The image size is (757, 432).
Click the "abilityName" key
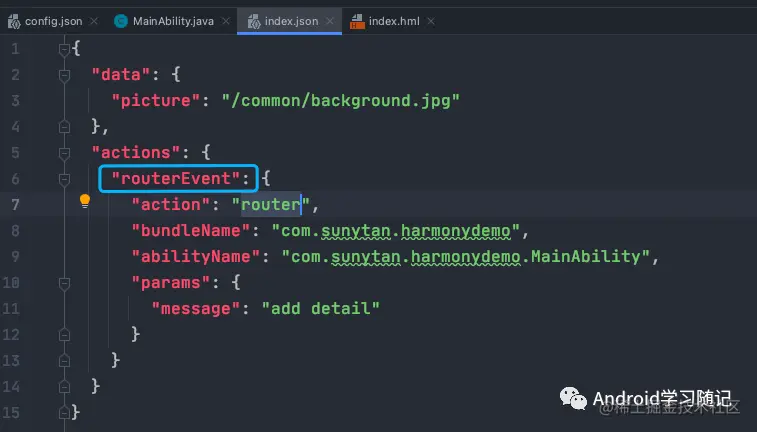click(x=196, y=256)
